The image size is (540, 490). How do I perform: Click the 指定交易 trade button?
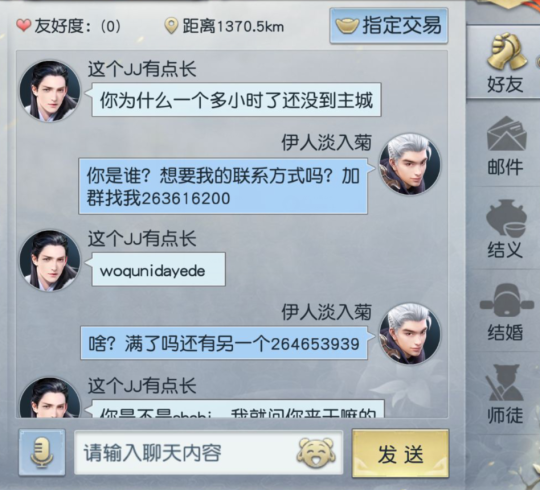[389, 26]
